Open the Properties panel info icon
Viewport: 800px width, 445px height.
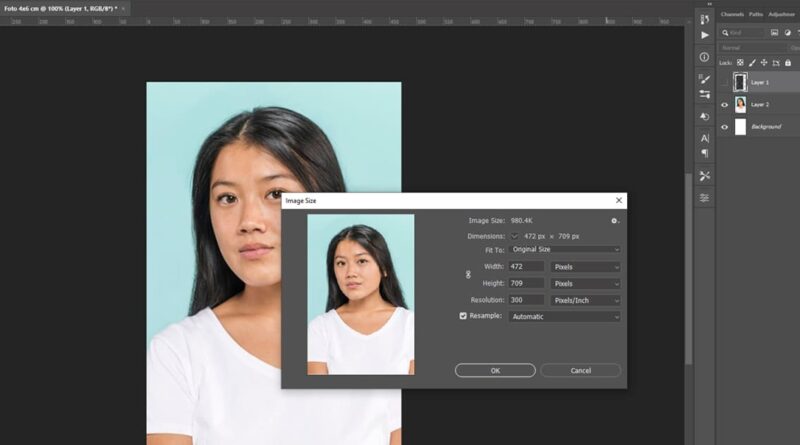click(704, 57)
